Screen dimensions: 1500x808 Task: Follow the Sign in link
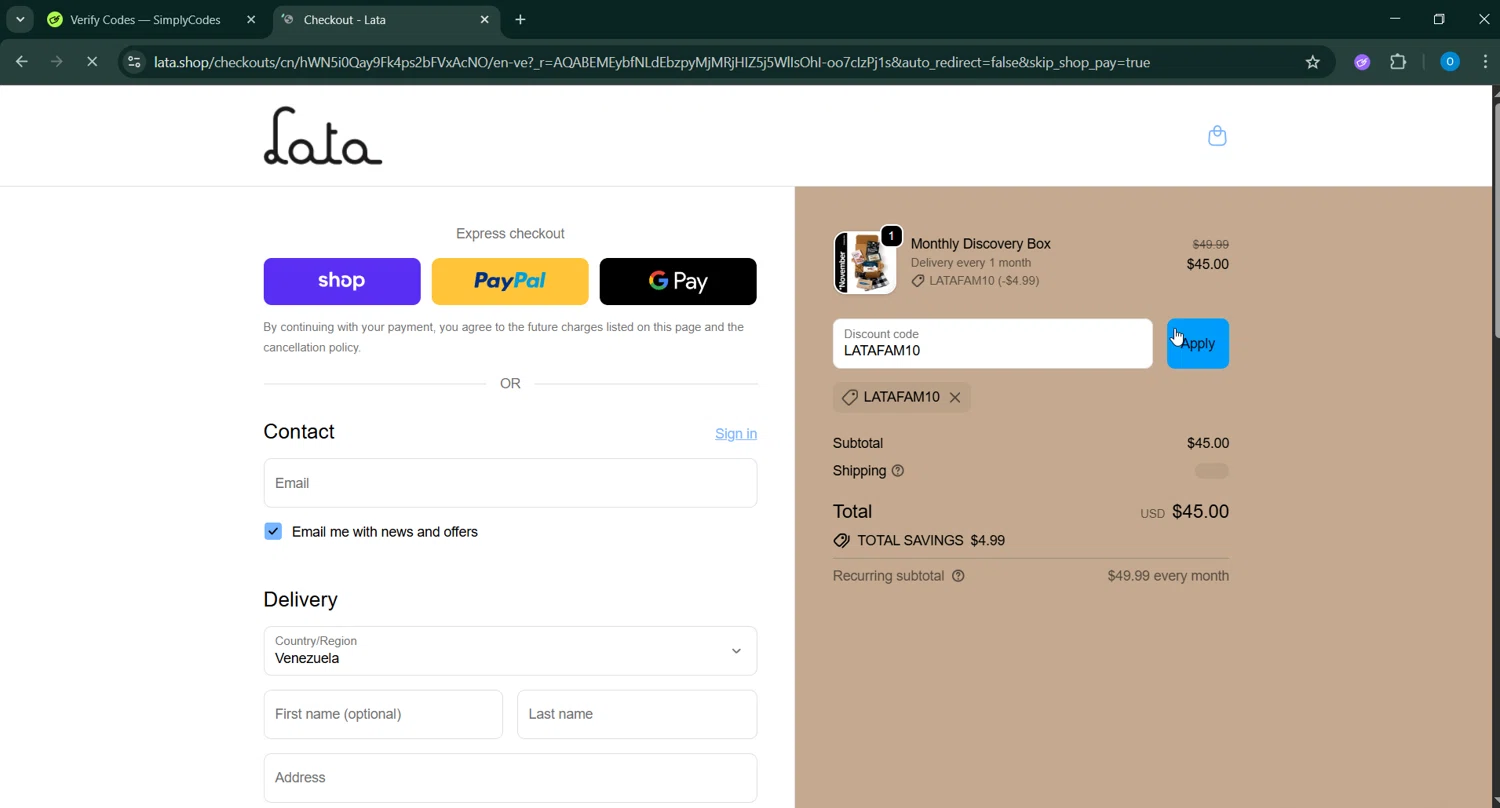coord(736,434)
